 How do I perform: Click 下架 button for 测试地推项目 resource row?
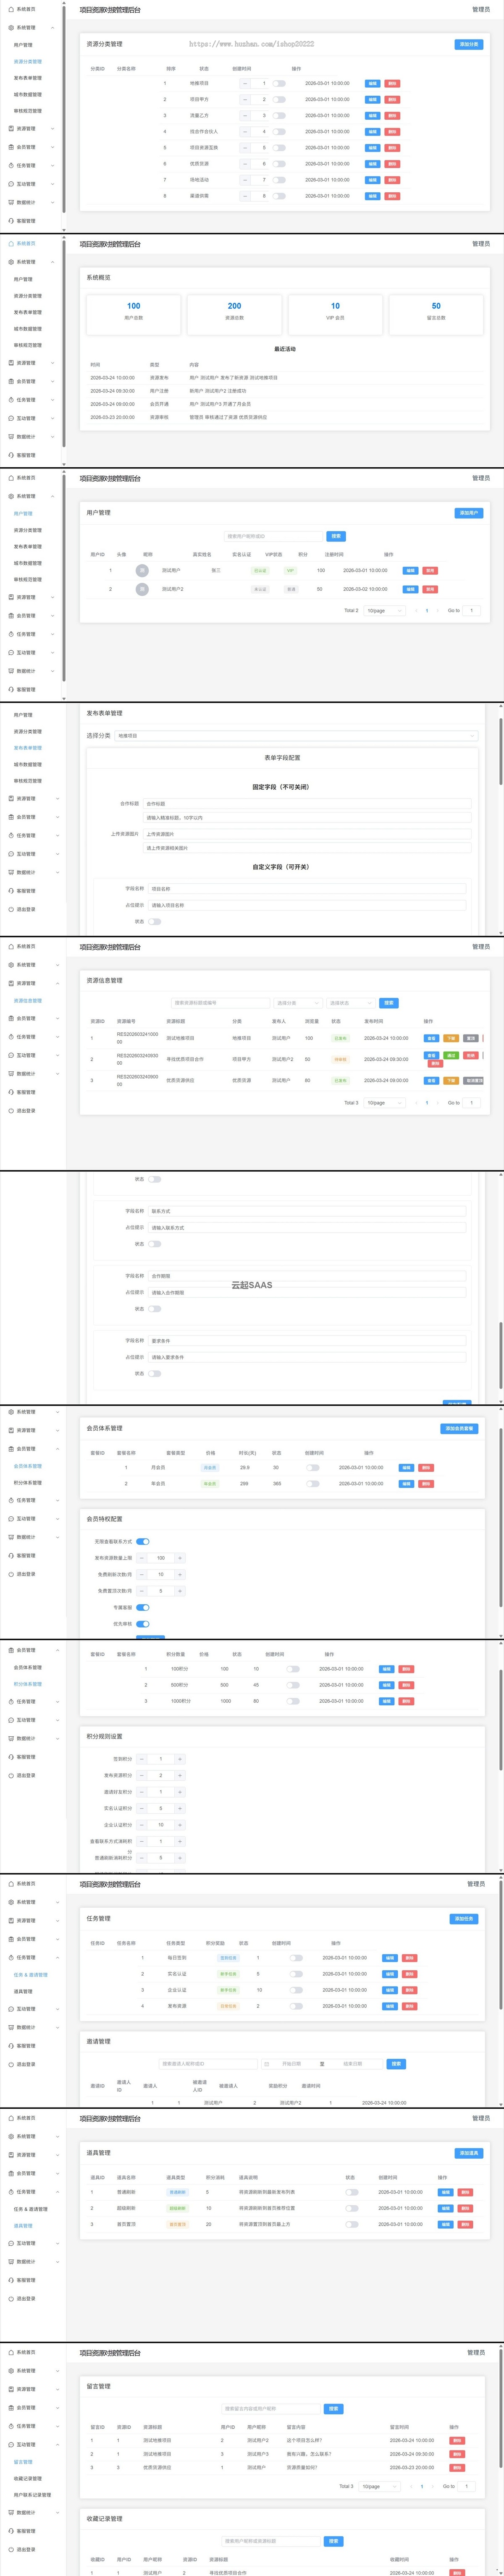[x=451, y=1038]
